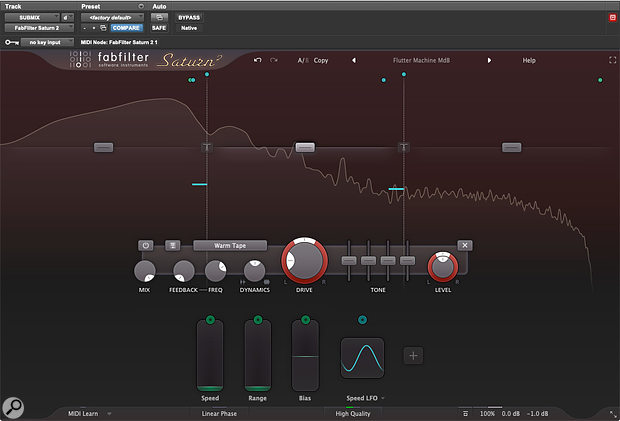Click the MIDI Learn button
The image size is (620, 421).
point(83,413)
